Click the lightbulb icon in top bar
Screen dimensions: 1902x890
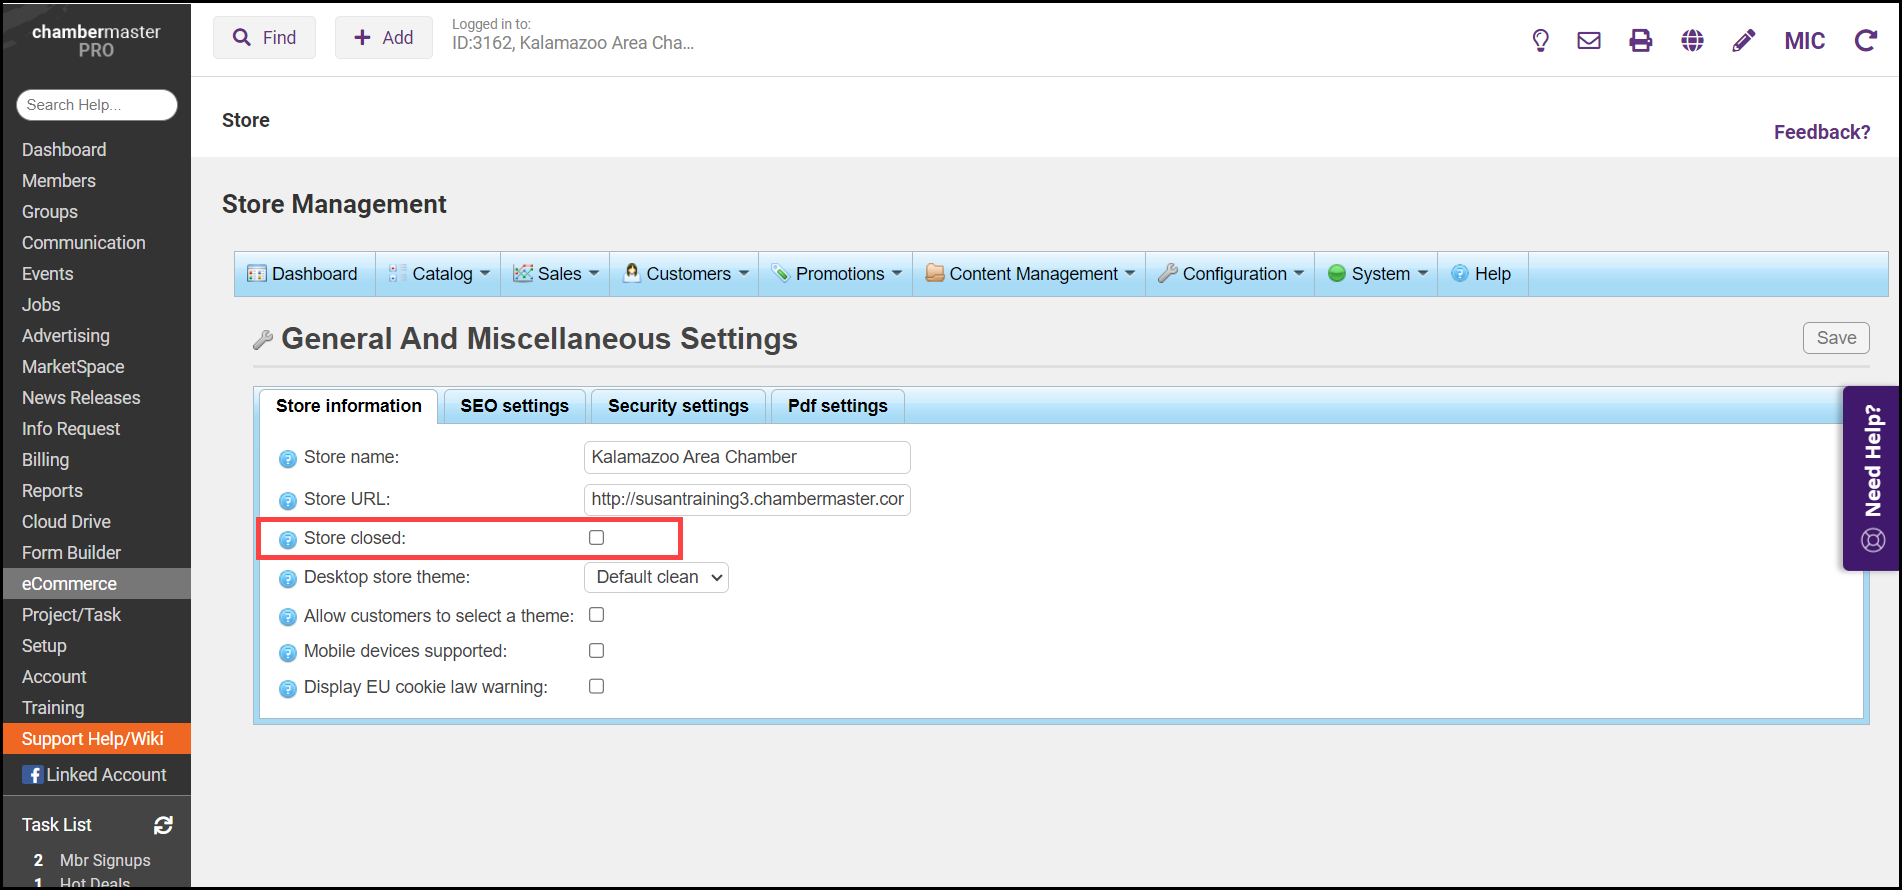tap(1540, 40)
